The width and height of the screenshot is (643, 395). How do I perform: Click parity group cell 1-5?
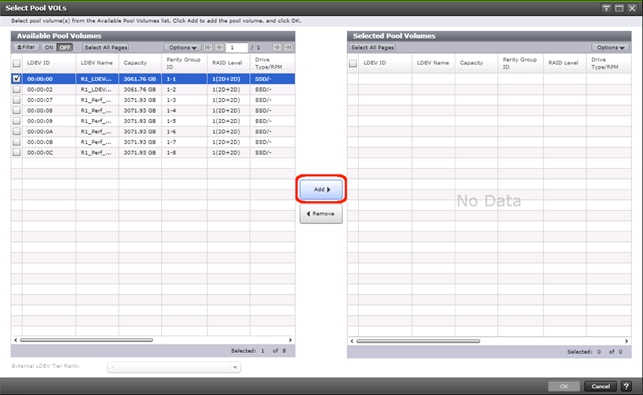184,121
